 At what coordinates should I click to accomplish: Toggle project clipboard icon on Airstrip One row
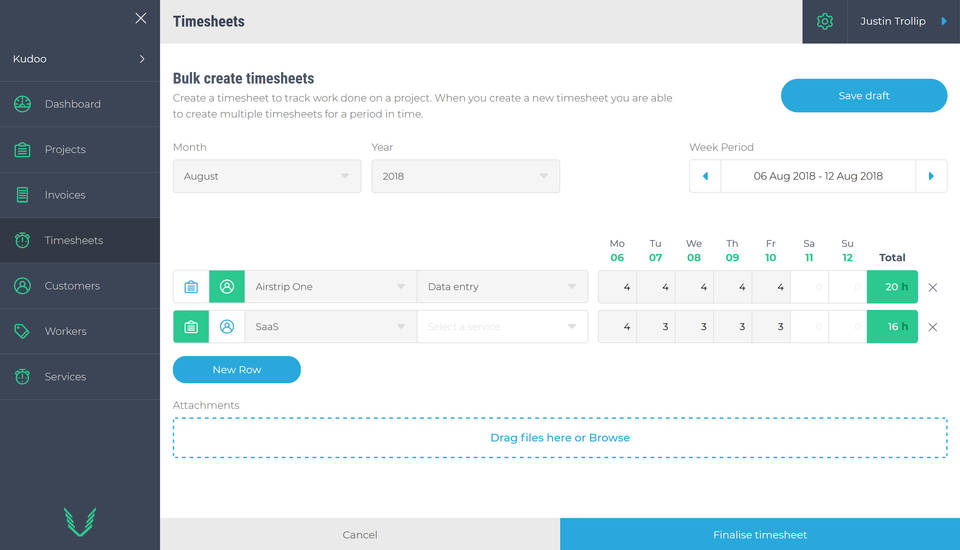(x=191, y=287)
